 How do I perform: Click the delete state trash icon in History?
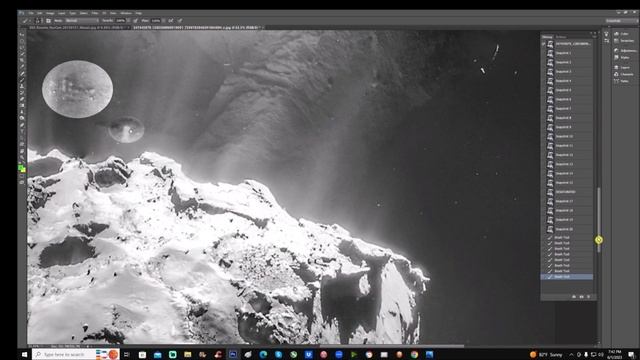pyautogui.click(x=588, y=297)
